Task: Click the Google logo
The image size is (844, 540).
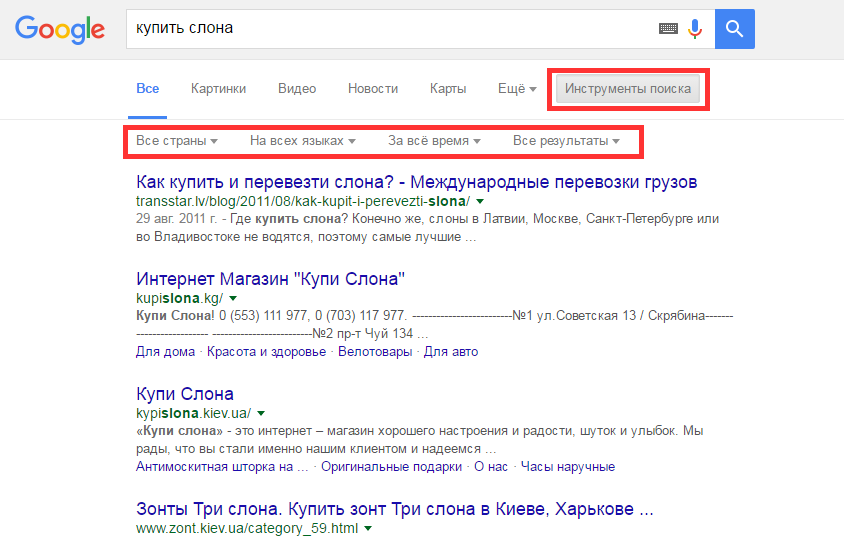Action: (60, 29)
